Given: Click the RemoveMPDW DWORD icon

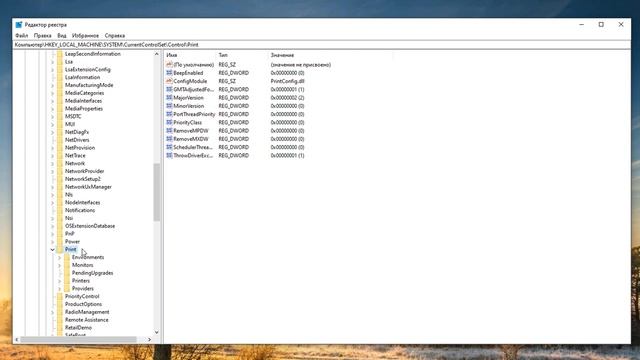Looking at the screenshot, I should (x=169, y=131).
